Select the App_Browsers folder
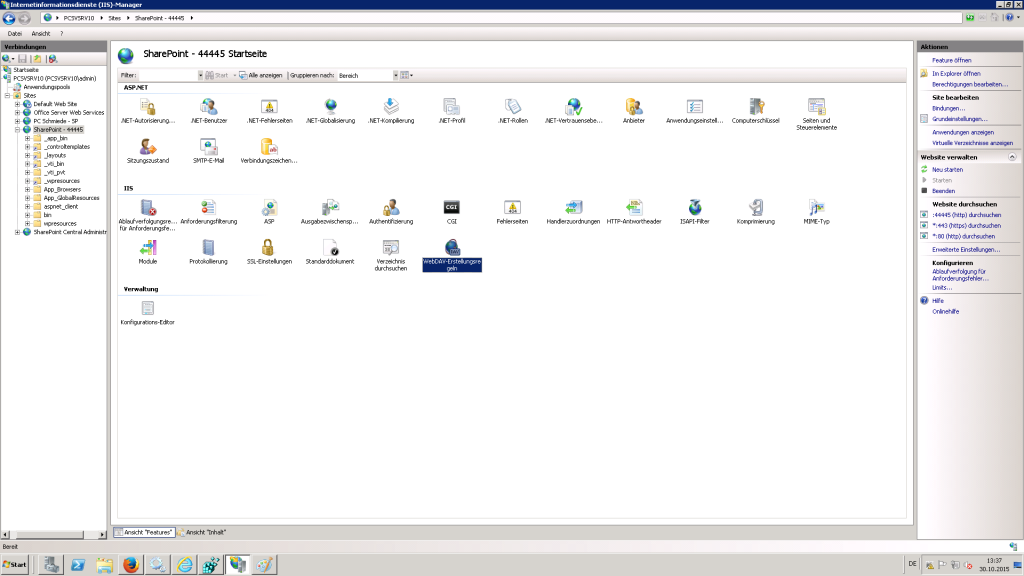 click(x=62, y=189)
